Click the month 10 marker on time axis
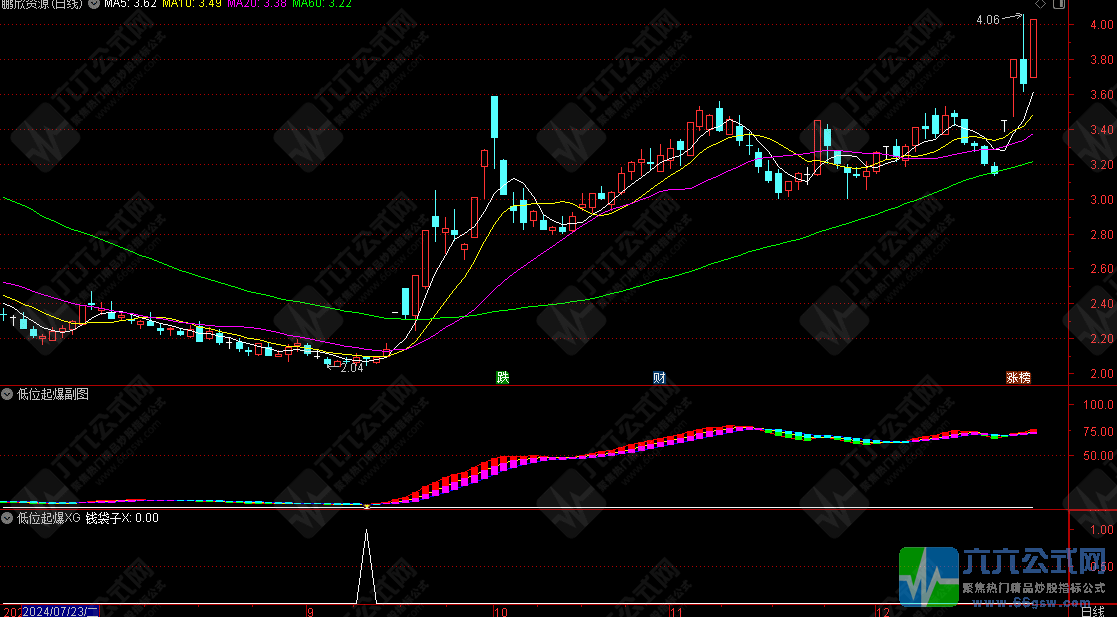This screenshot has height=617, width=1117. point(500,610)
